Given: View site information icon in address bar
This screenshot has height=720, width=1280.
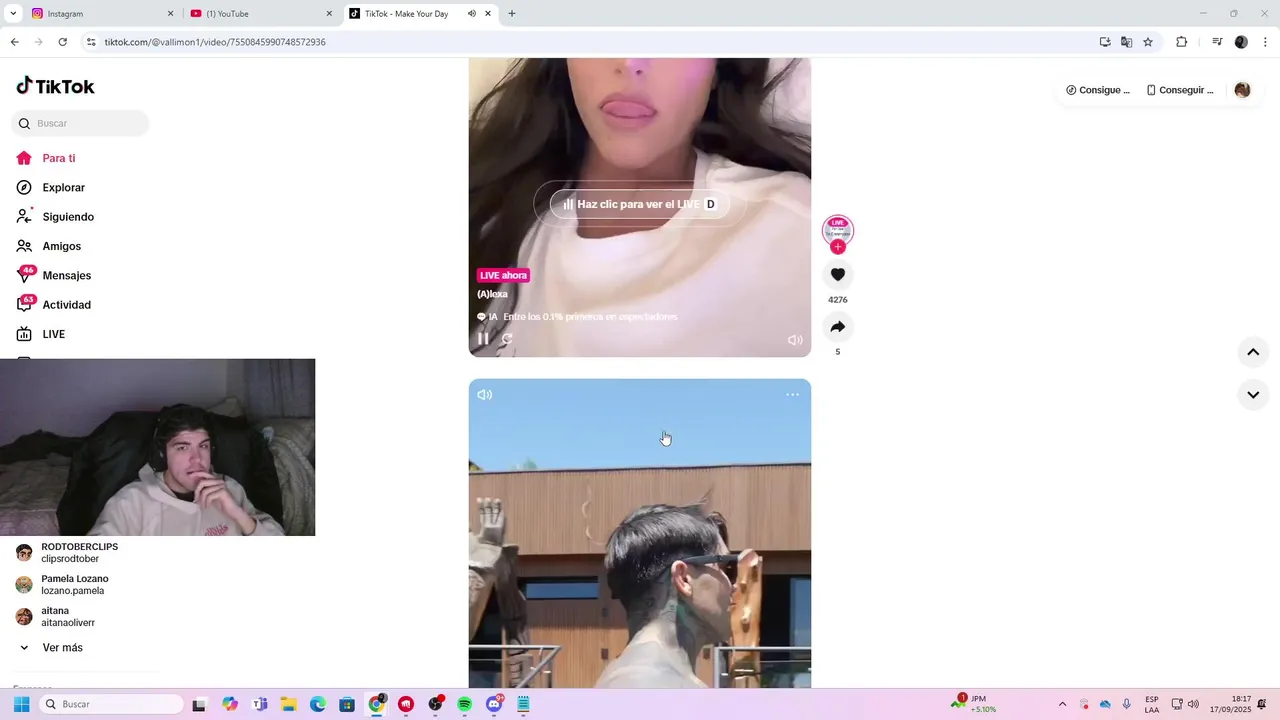Looking at the screenshot, I should [x=91, y=42].
